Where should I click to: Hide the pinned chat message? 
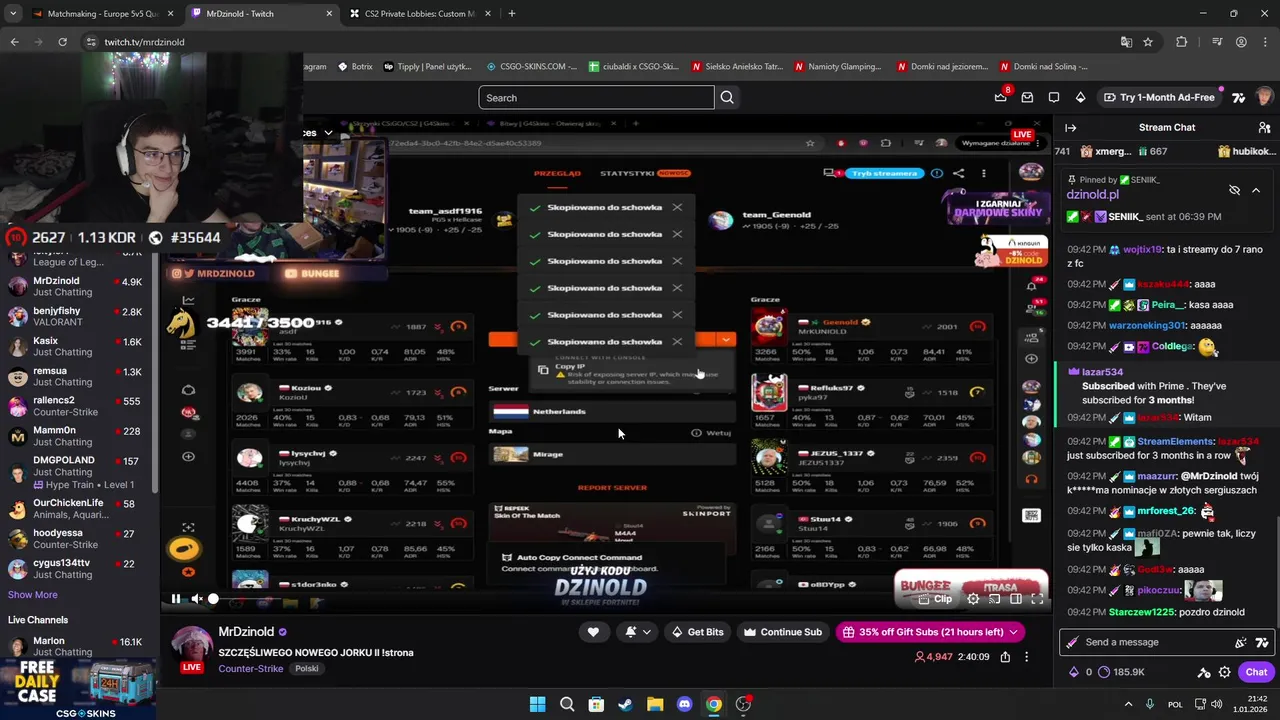[x=1234, y=190]
